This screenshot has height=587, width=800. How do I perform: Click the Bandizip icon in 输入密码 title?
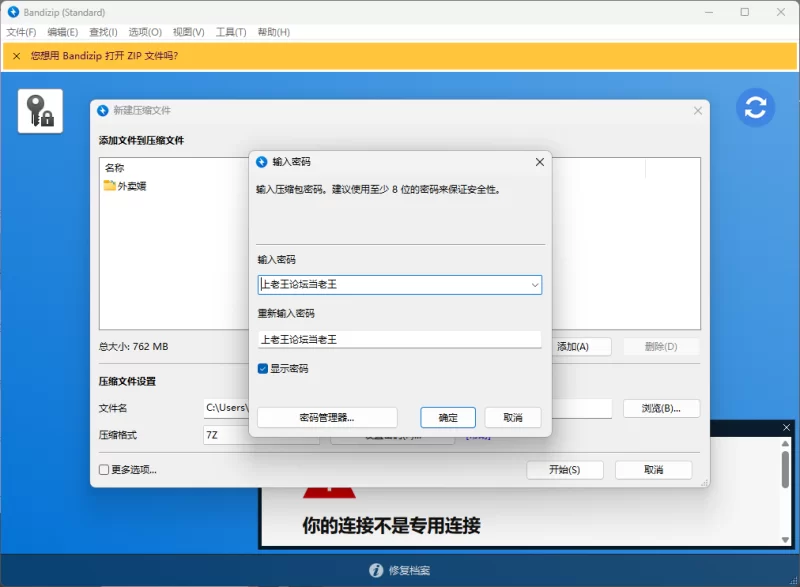click(262, 162)
